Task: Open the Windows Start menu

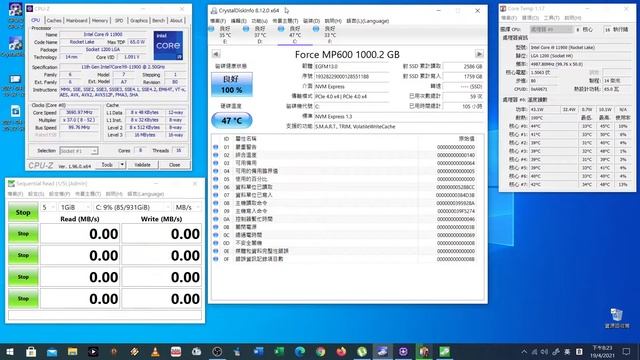Action: (9, 351)
